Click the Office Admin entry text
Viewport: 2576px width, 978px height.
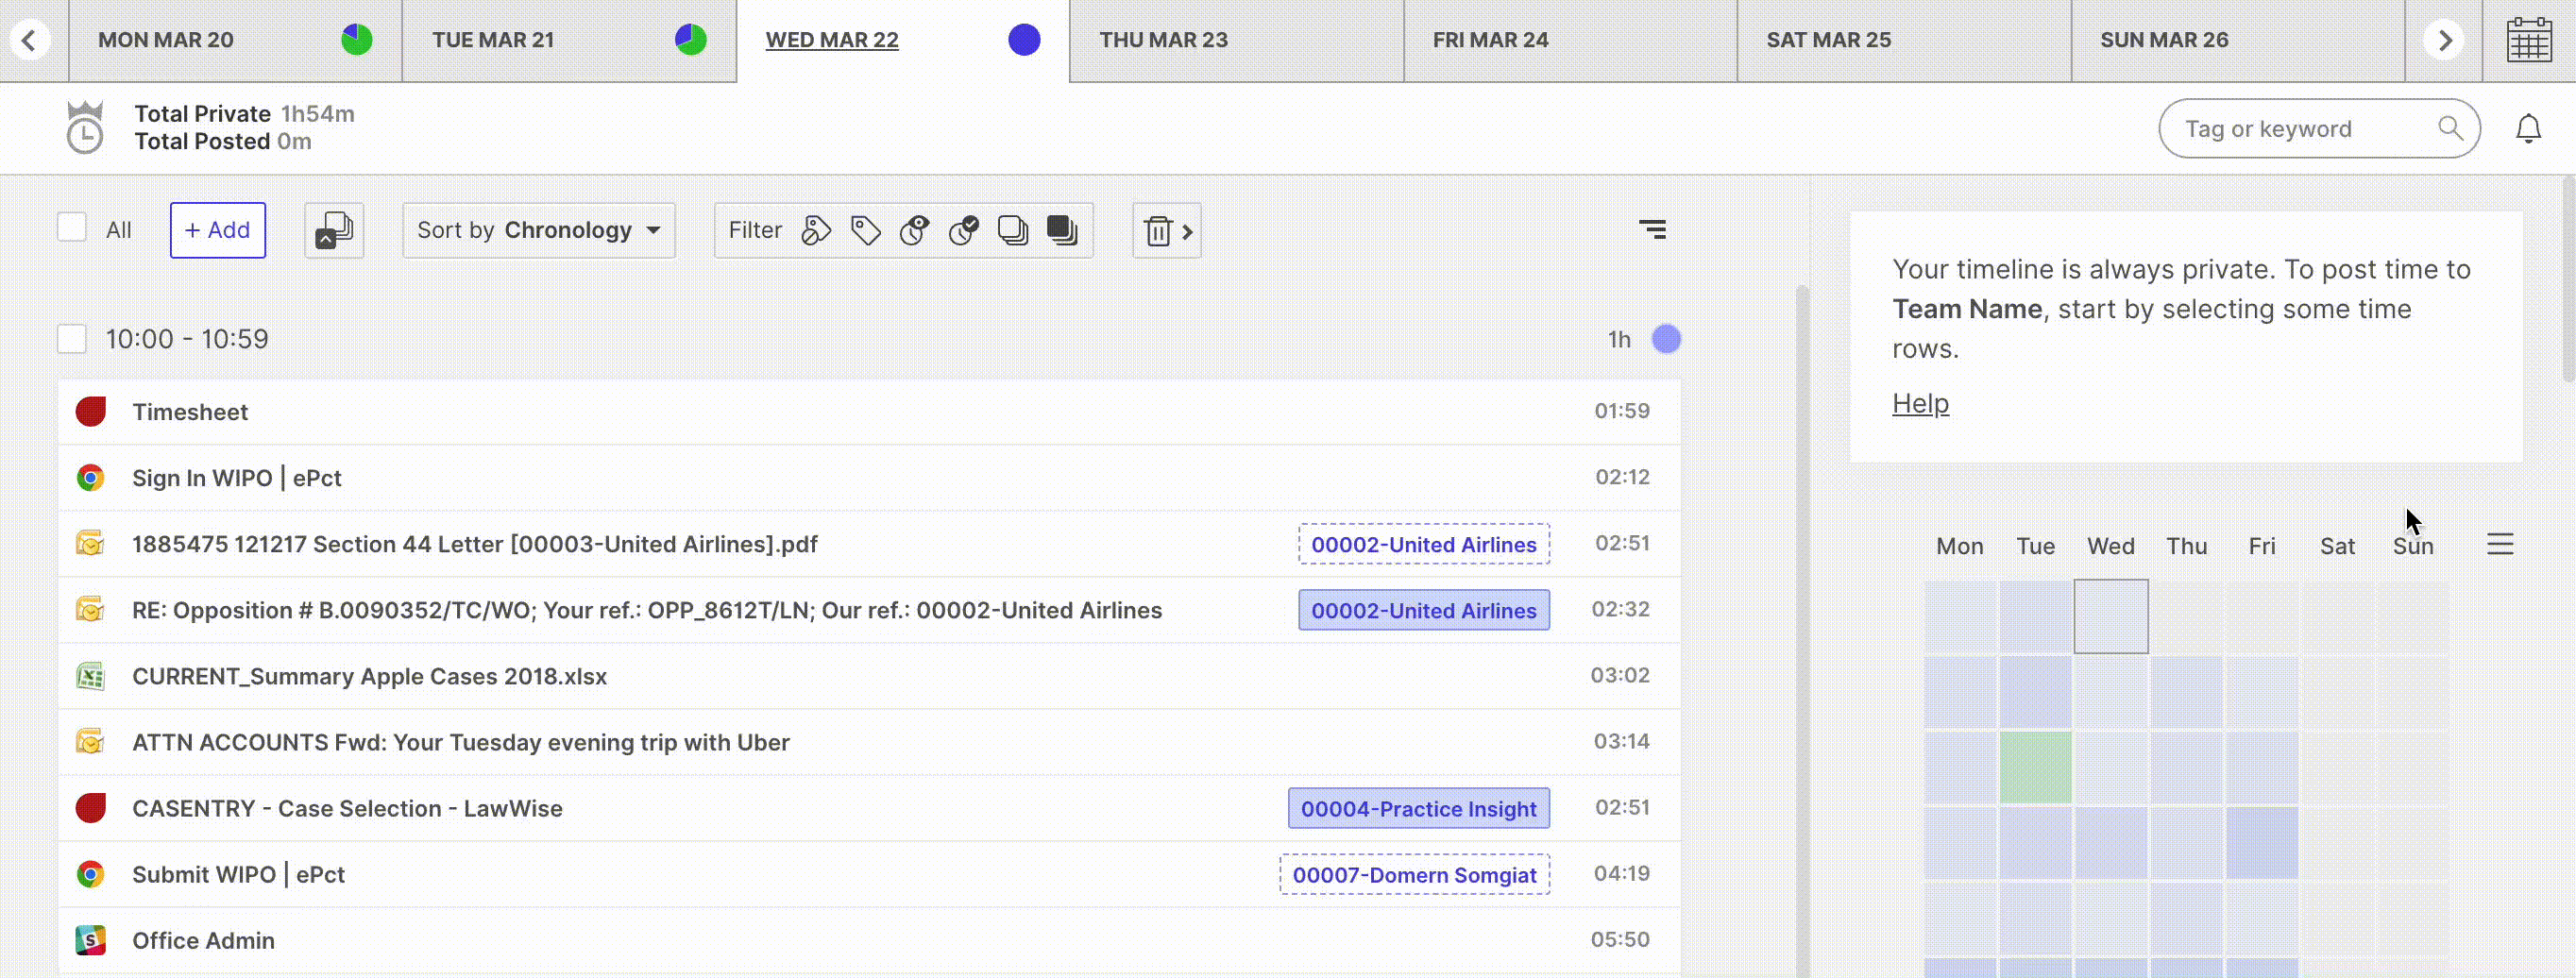pos(203,941)
